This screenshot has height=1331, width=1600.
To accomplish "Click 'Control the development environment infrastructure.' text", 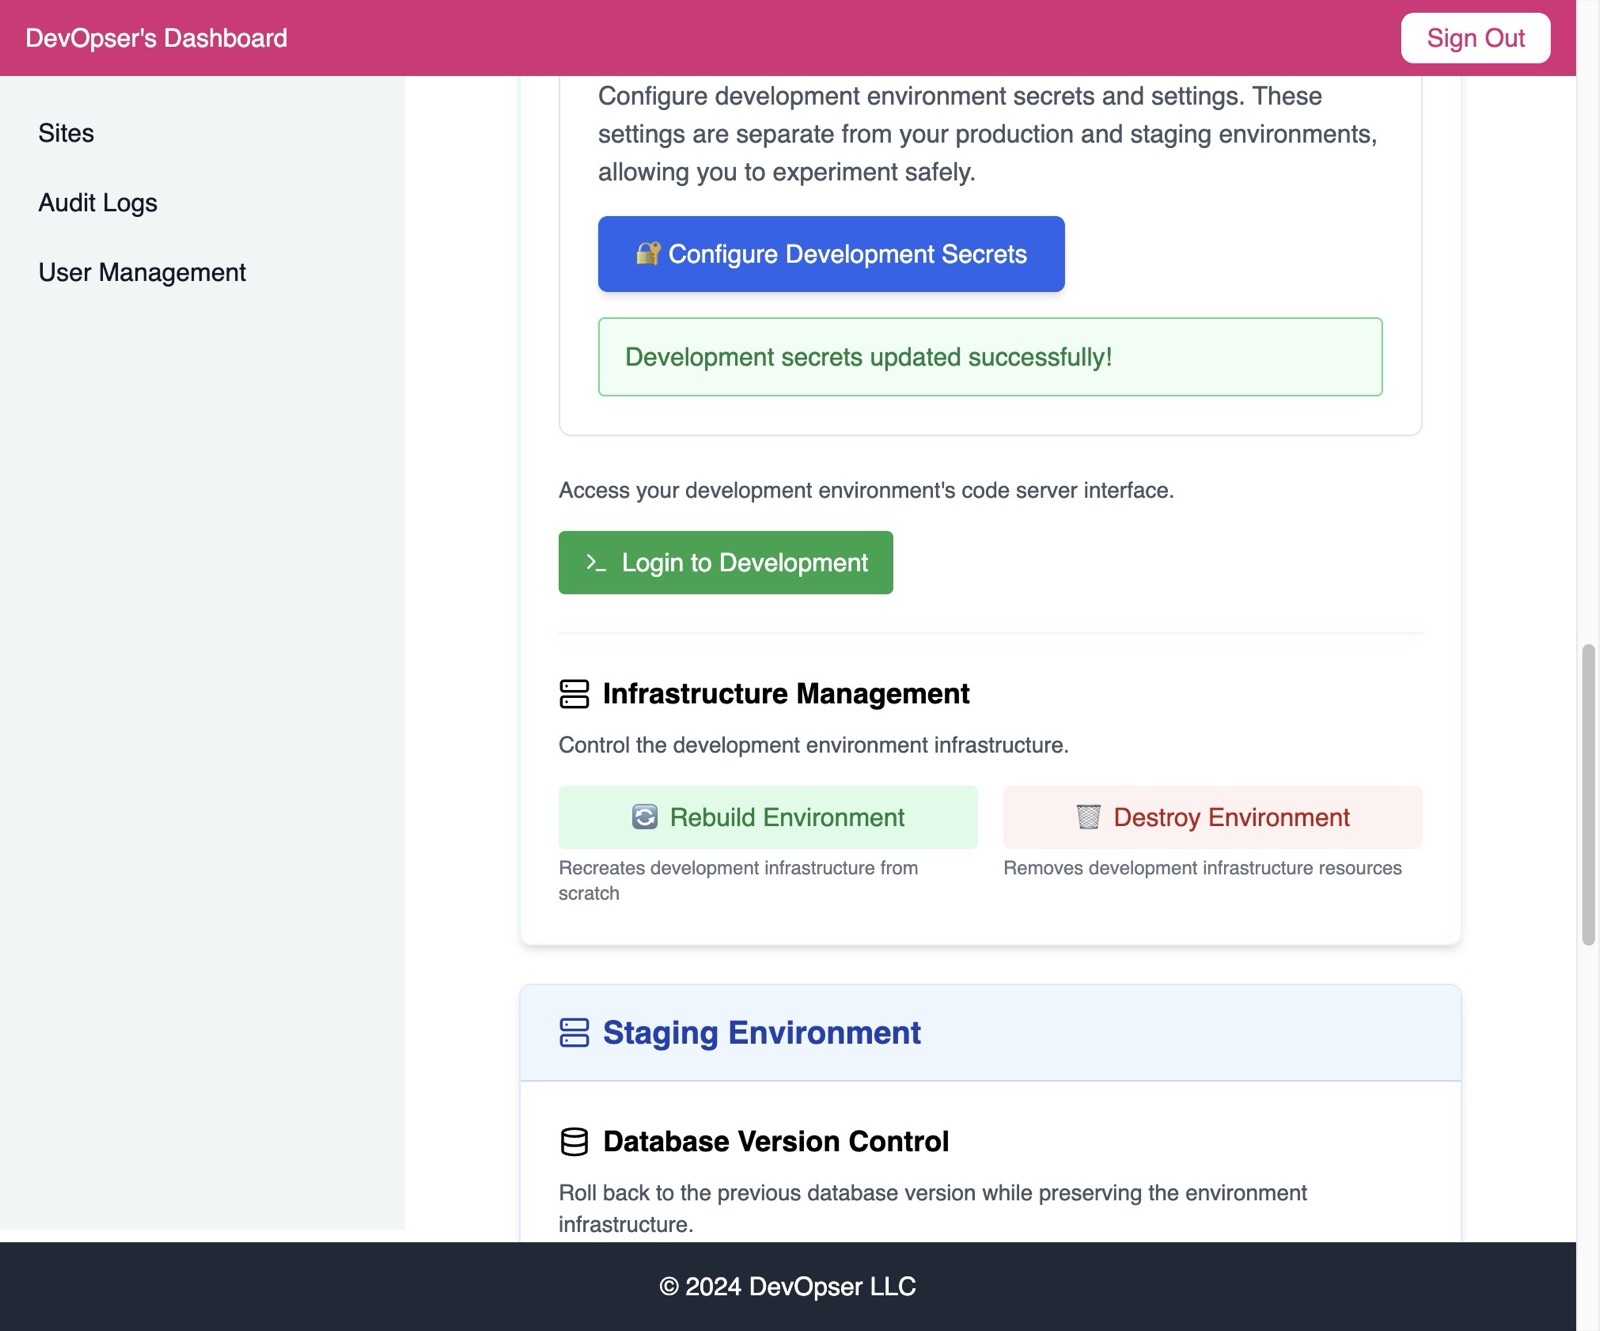I will coord(813,745).
